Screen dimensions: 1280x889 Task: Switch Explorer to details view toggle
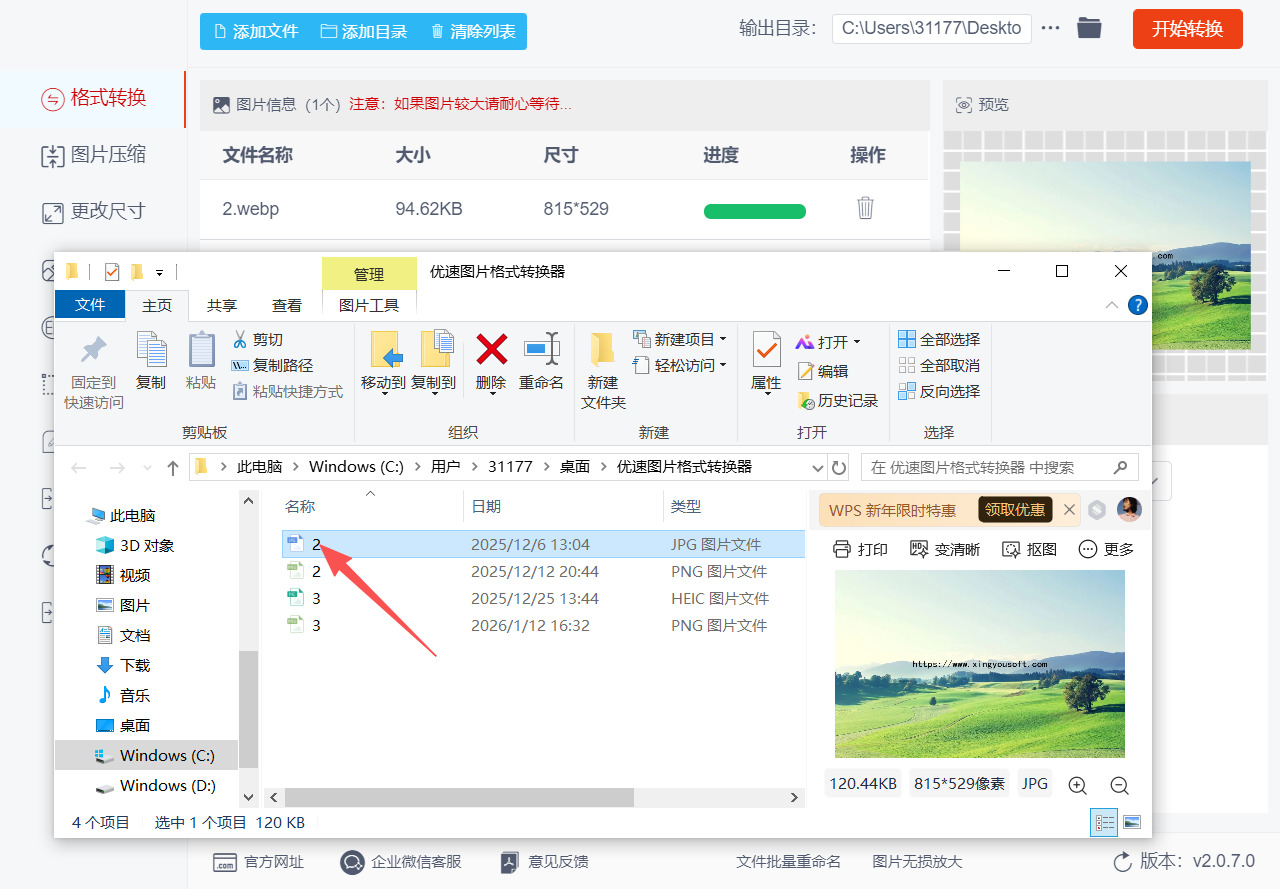[x=1104, y=822]
